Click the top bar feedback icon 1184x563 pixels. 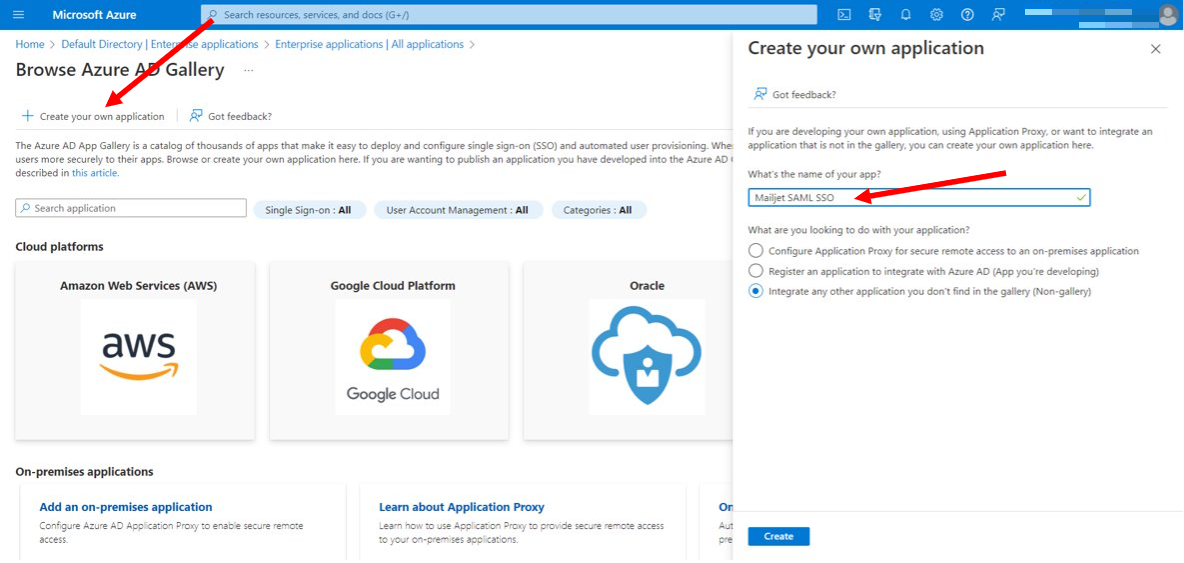tap(998, 14)
